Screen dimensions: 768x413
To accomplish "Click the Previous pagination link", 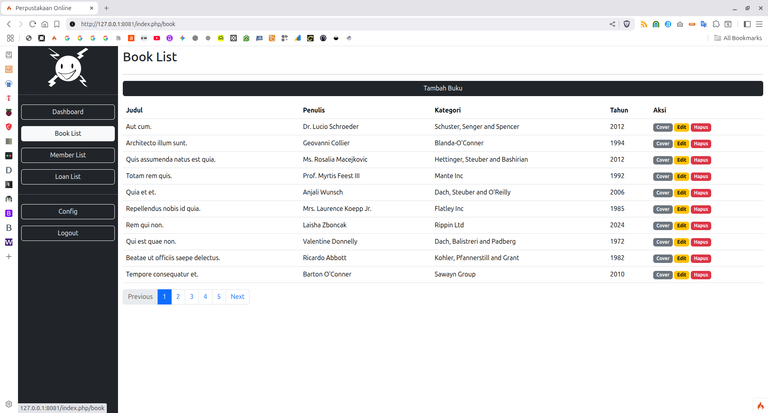I will point(140,296).
